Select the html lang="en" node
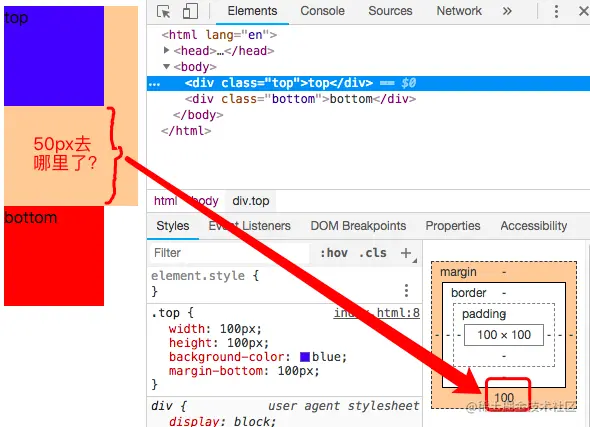Screen dimensions: 590x427 pyautogui.click(x=219, y=35)
